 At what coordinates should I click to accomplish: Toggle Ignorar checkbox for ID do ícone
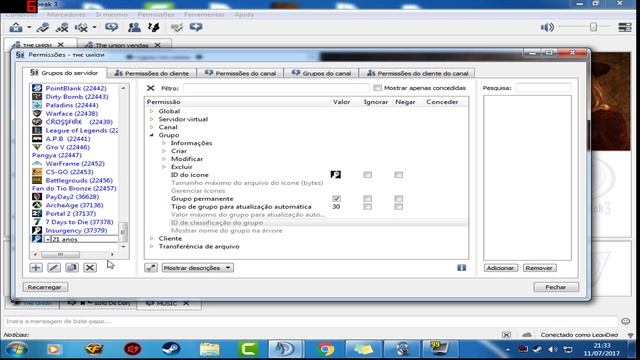(367, 175)
